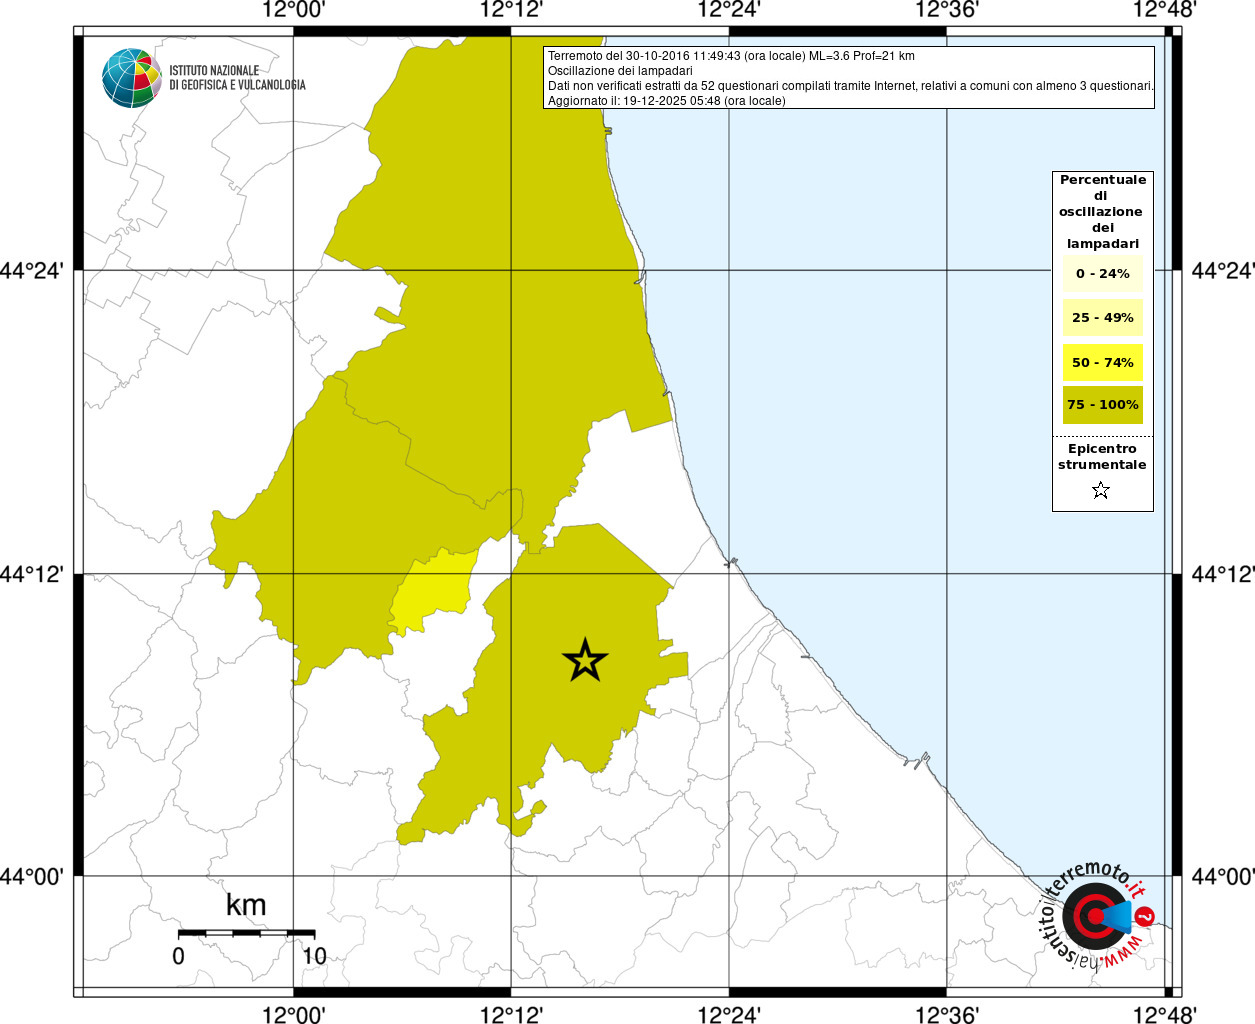Click the 'Oscillazione dei lampadari' subtitle text
The height and width of the screenshot is (1024, 1255).
620,71
